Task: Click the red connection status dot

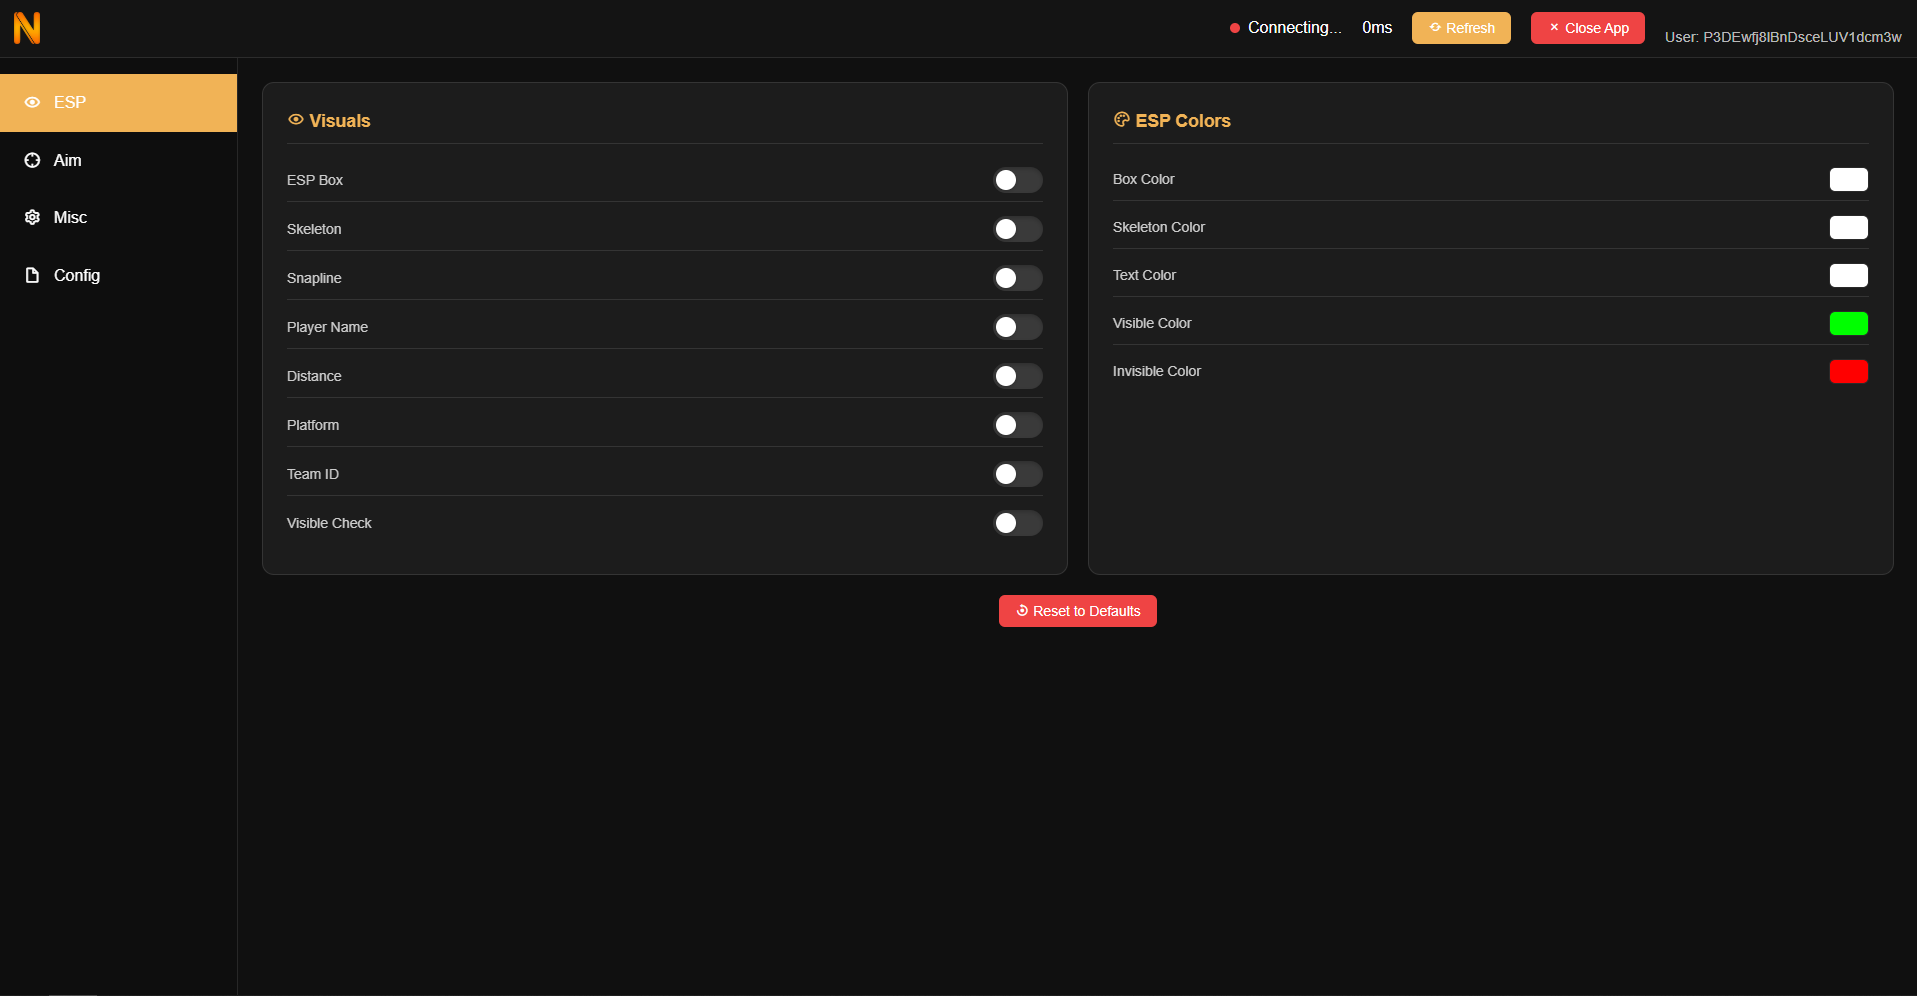Action: coord(1235,28)
